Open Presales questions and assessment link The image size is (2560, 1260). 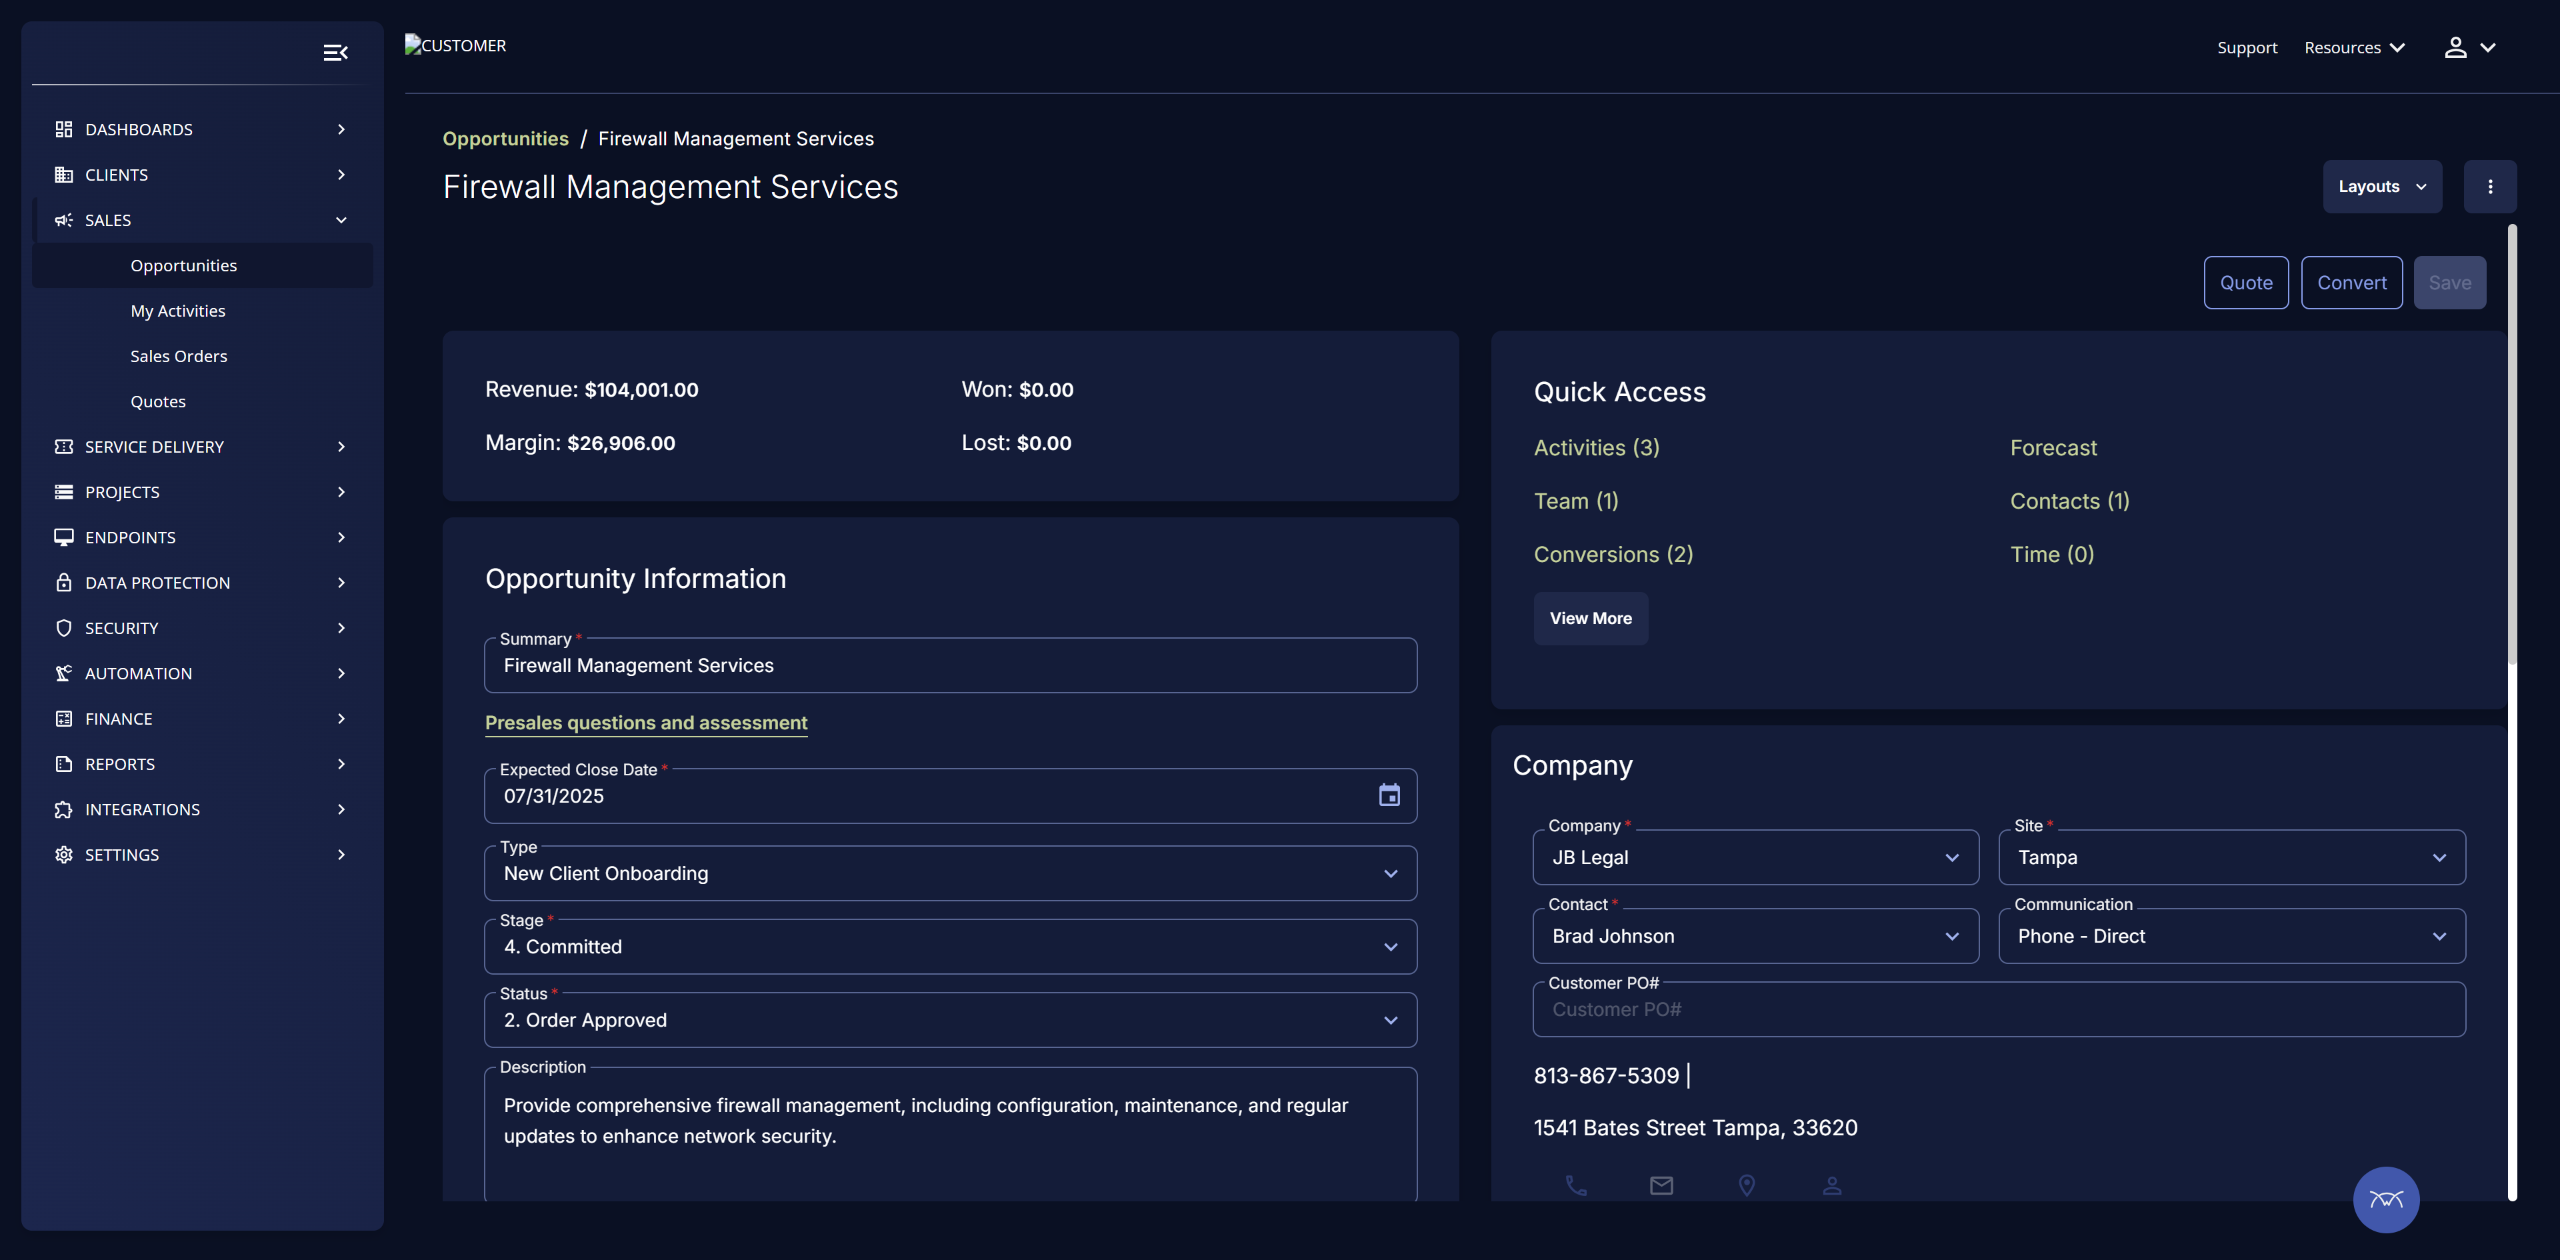(x=646, y=723)
